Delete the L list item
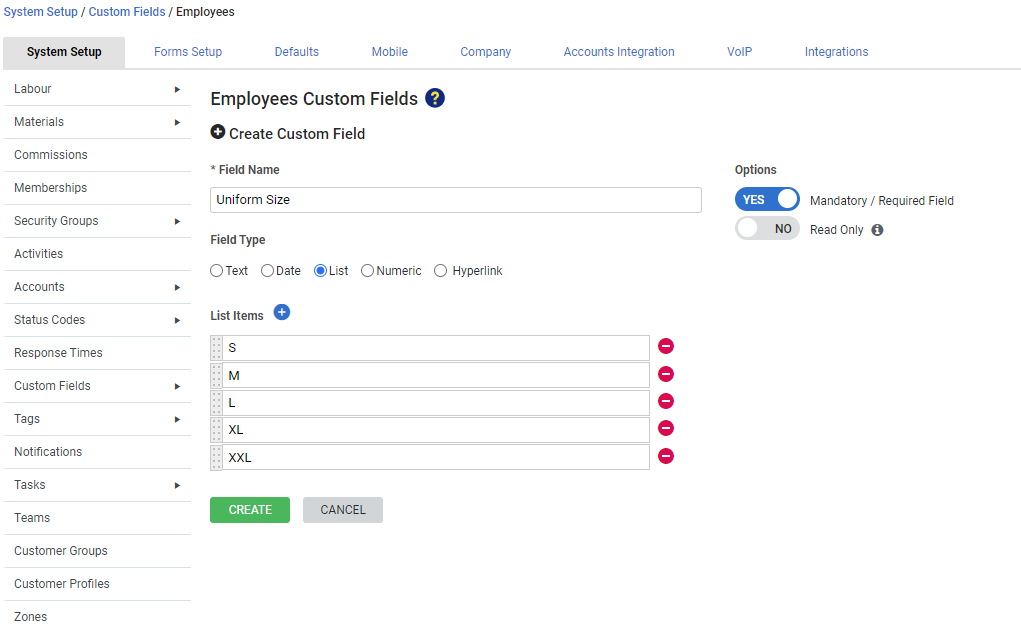 tap(665, 401)
